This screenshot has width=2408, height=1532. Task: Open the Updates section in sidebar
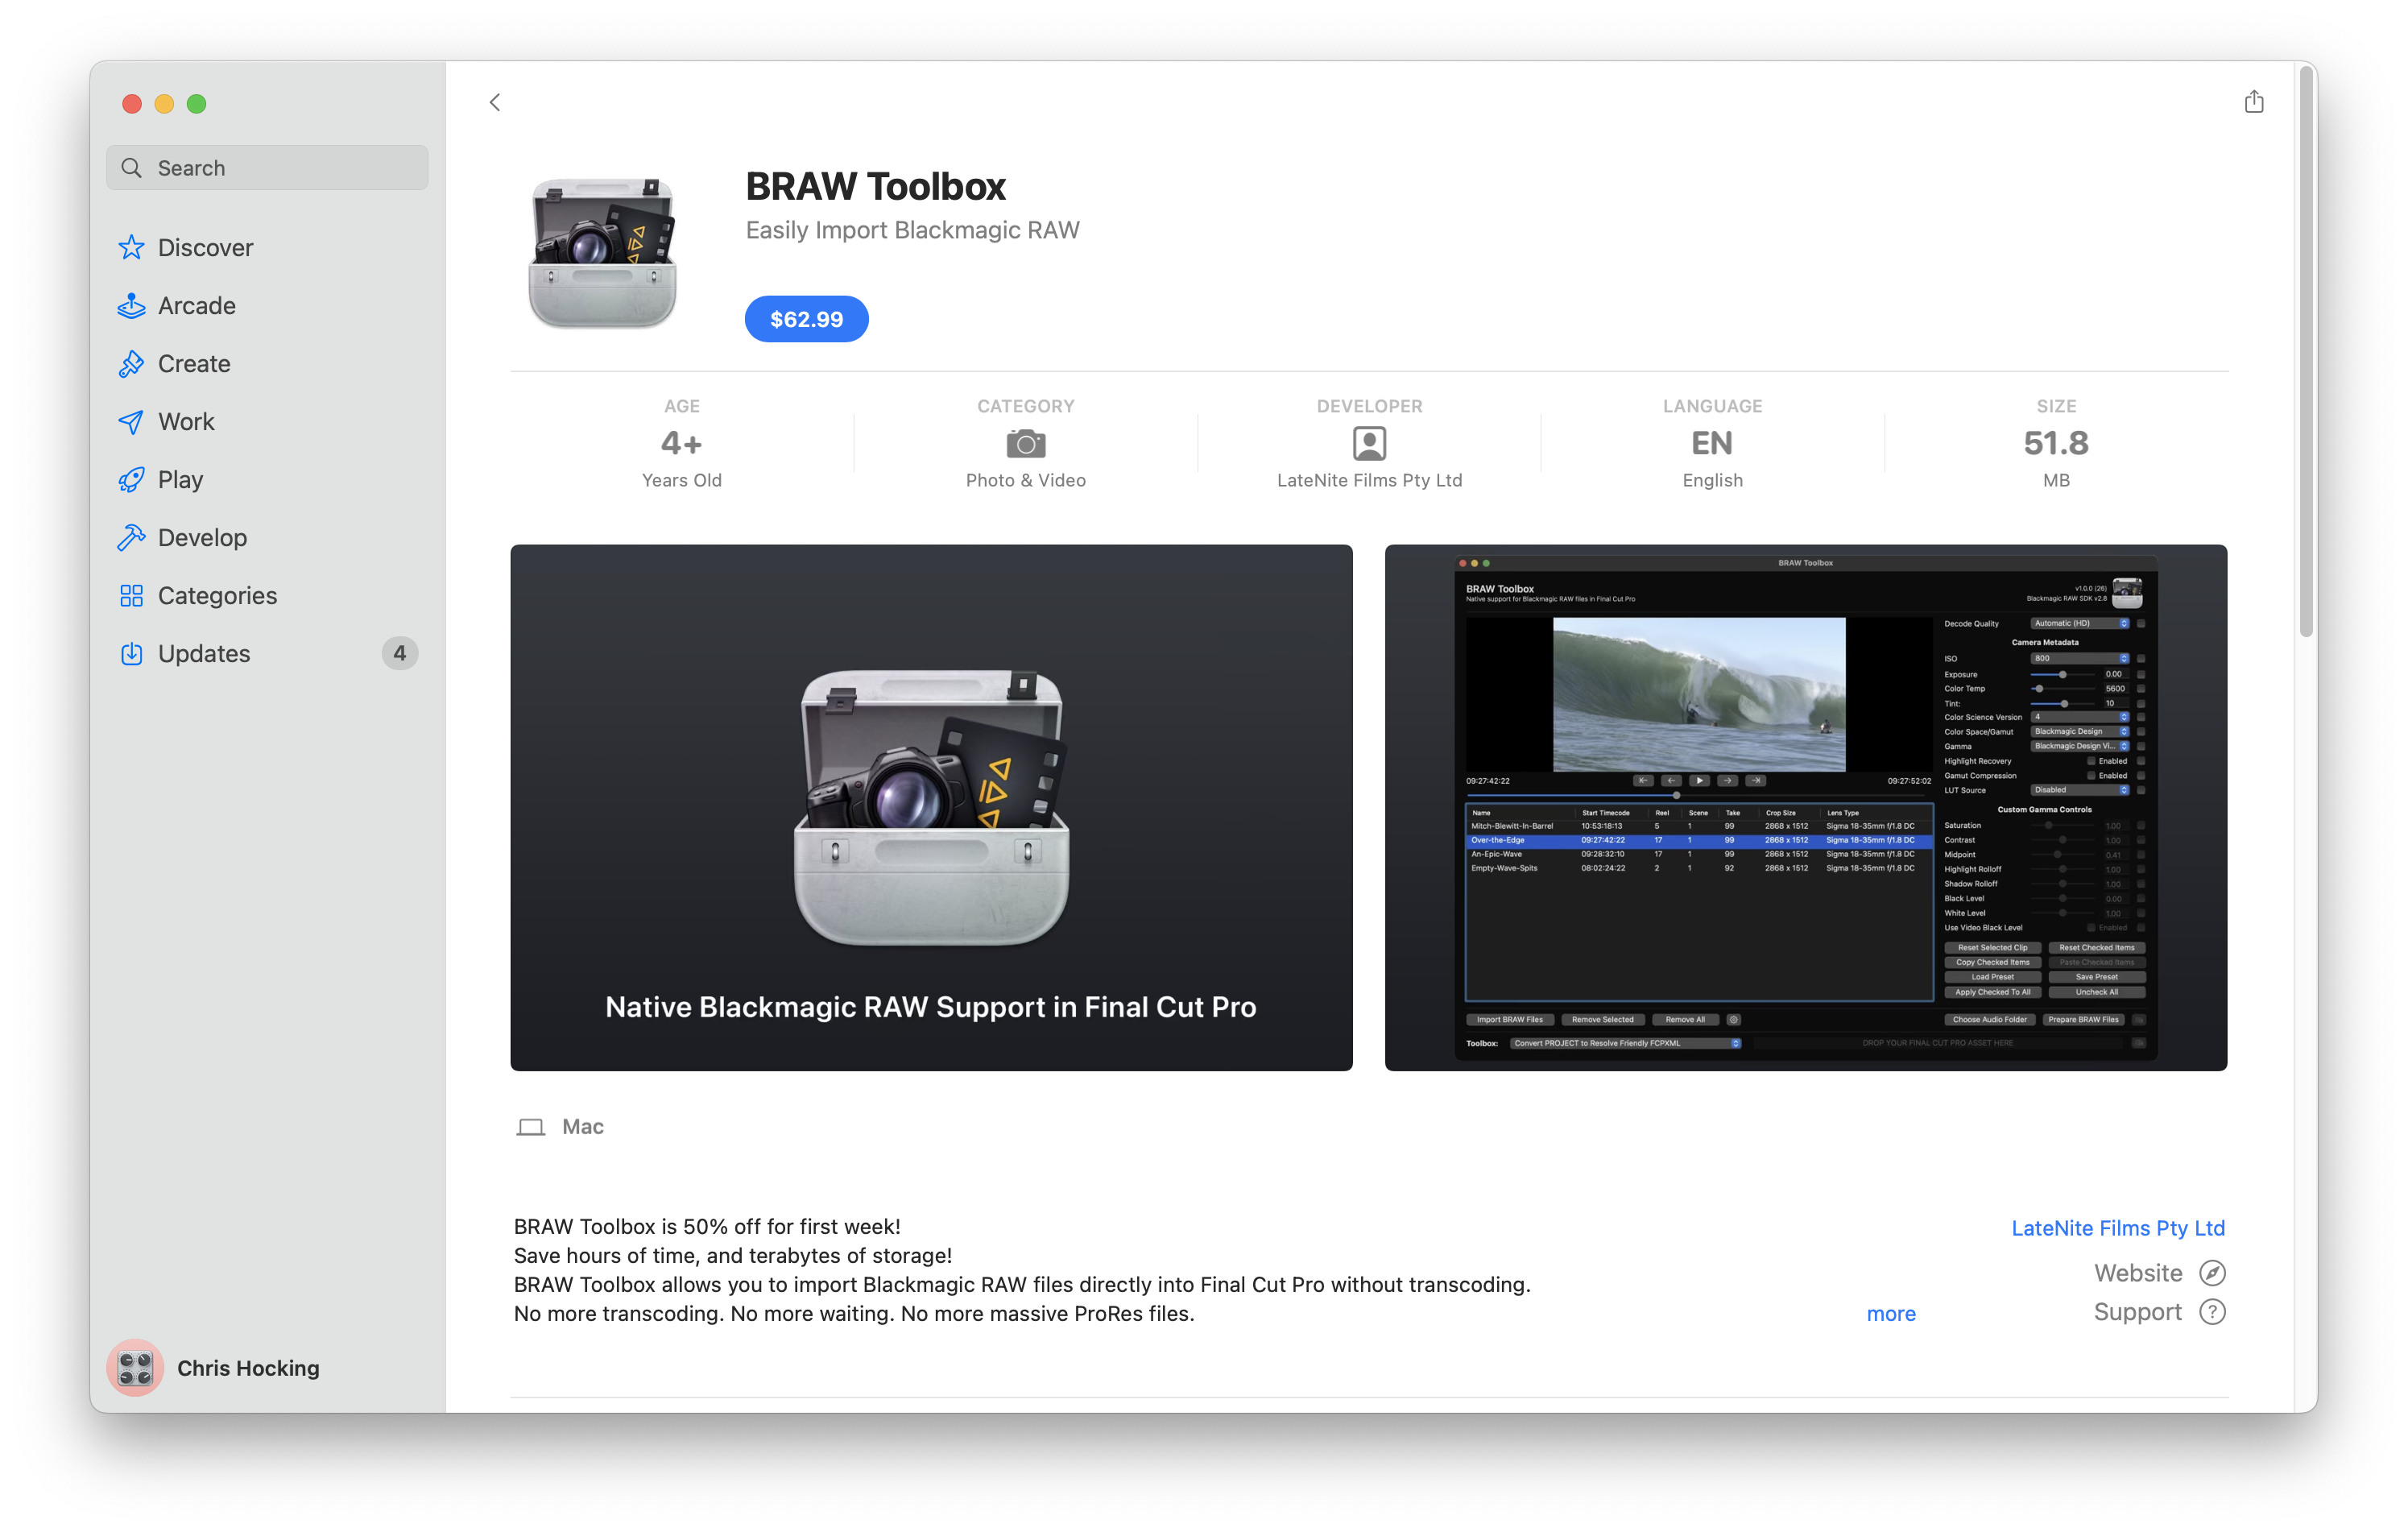[x=204, y=653]
